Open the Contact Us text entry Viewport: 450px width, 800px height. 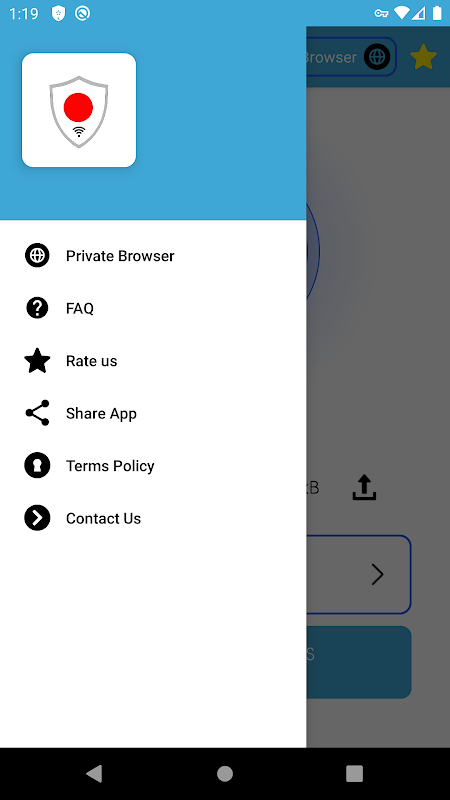(x=103, y=518)
